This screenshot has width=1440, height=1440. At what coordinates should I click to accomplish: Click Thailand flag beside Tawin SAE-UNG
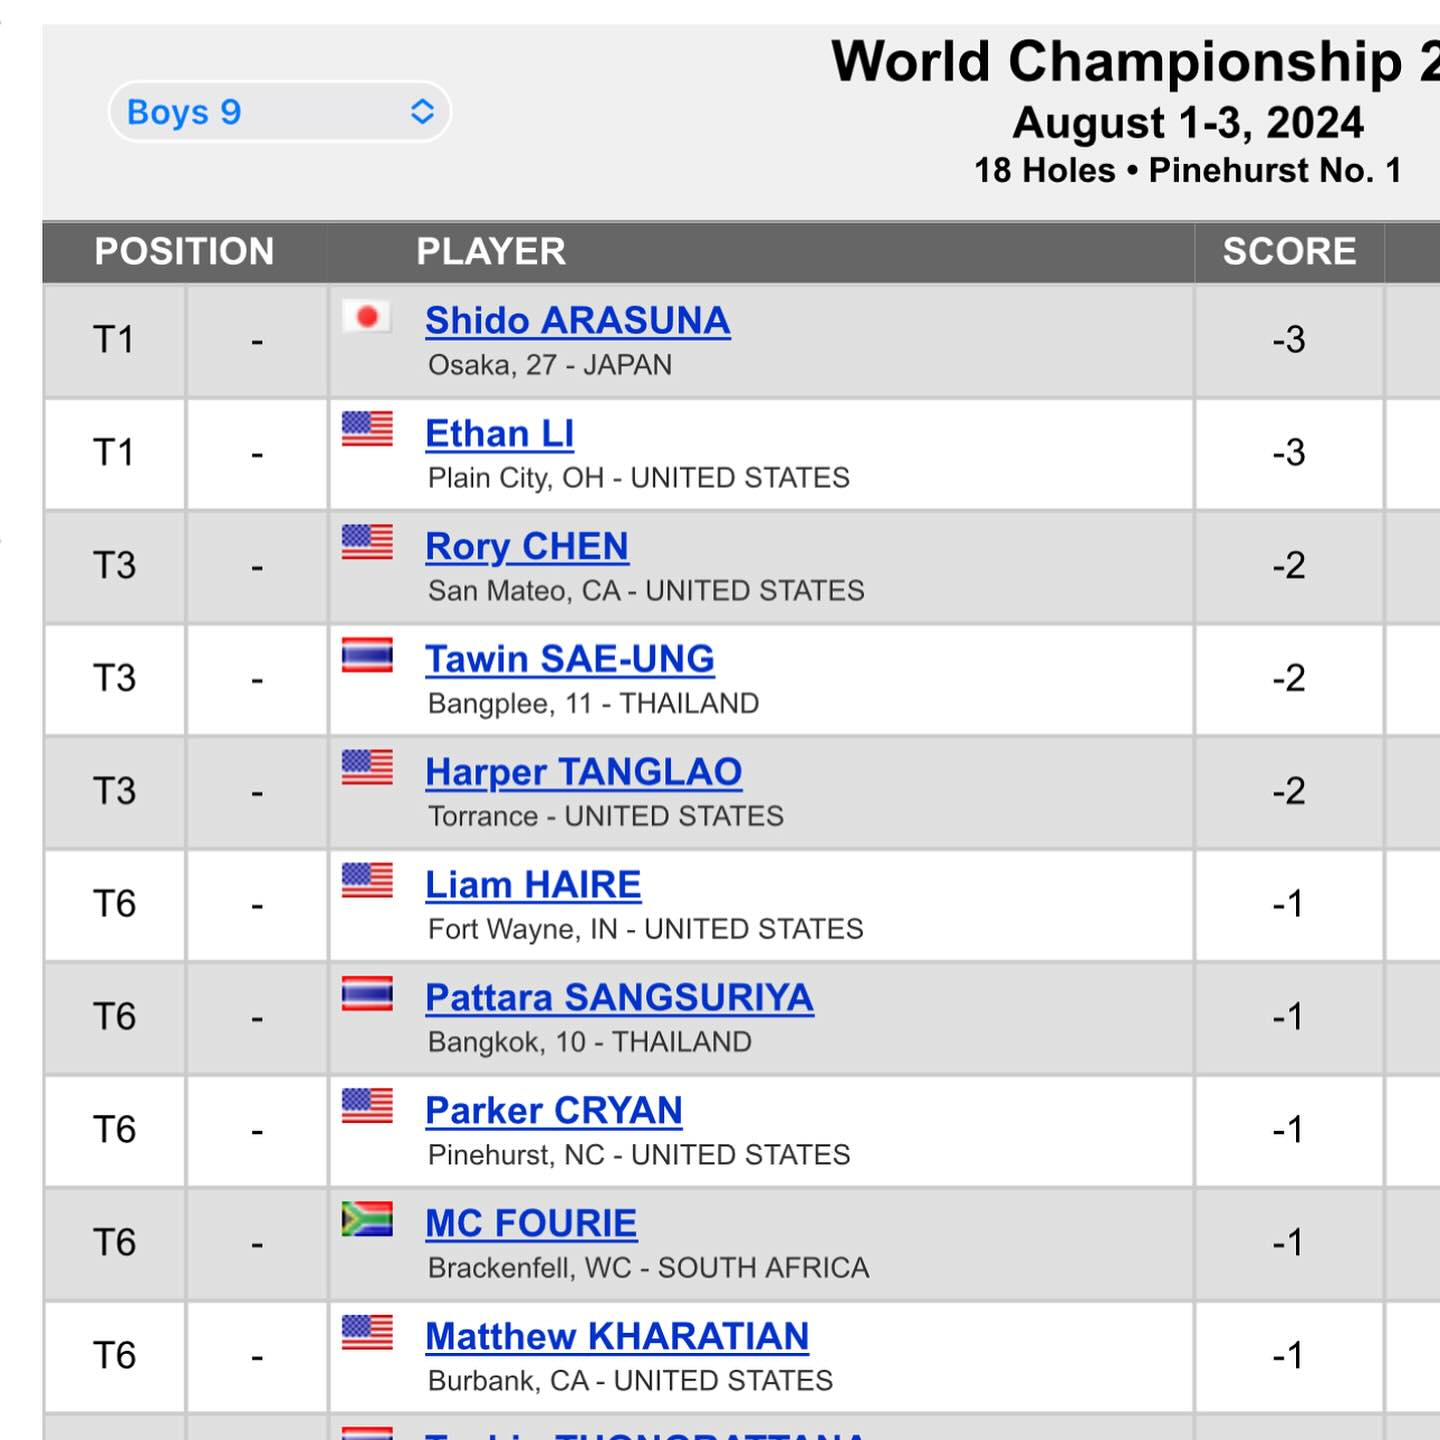point(367,655)
